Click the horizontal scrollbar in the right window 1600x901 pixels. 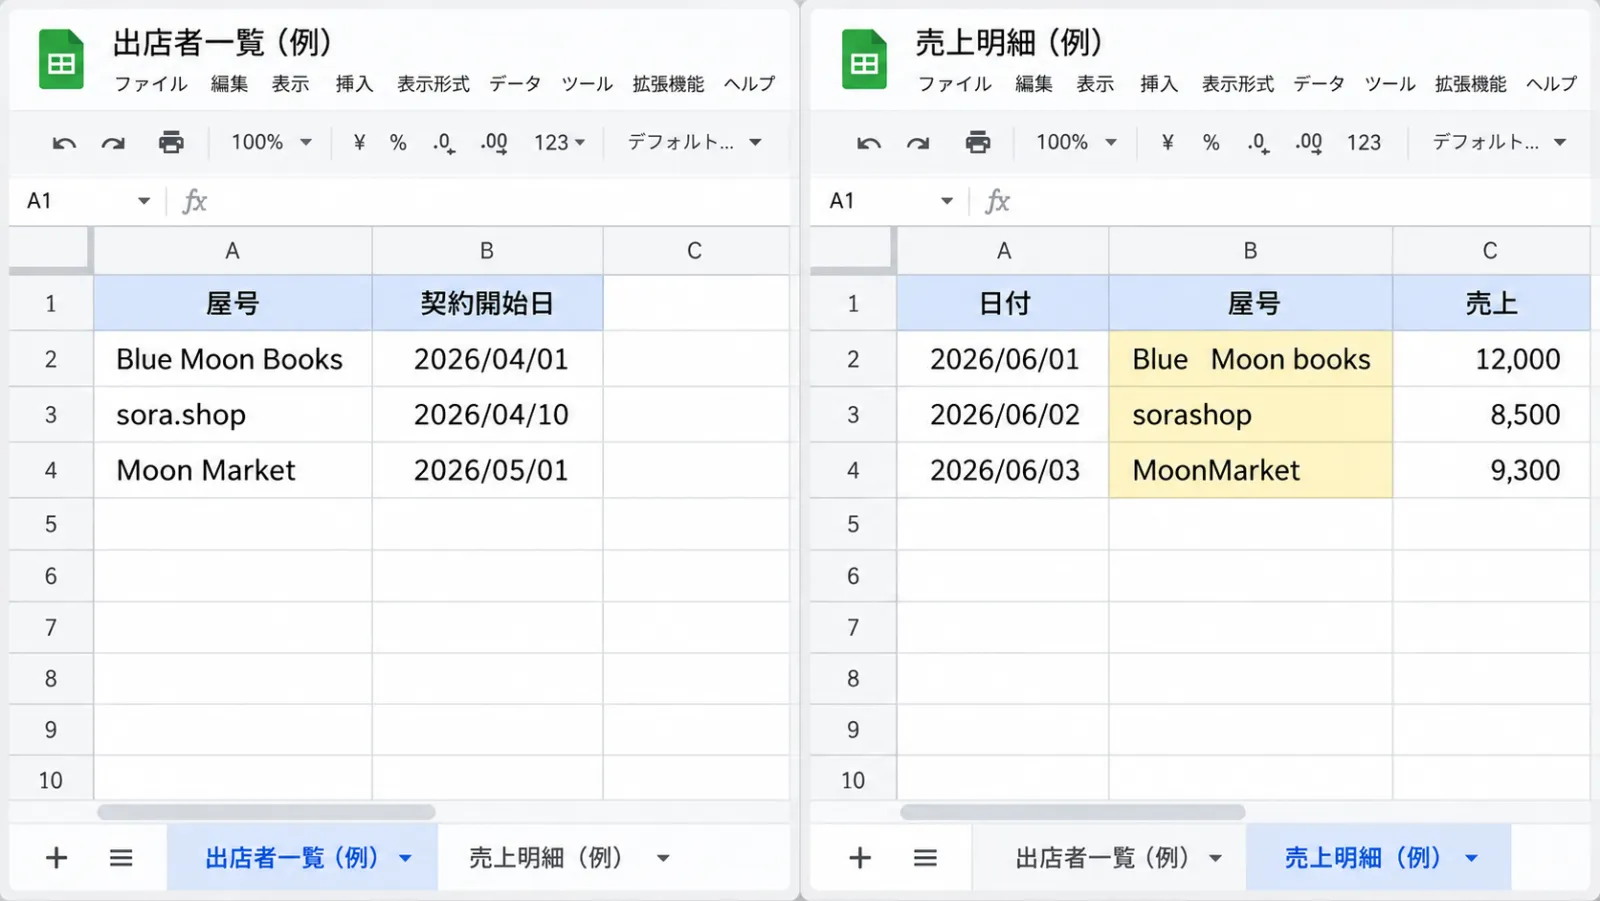(x=1073, y=812)
